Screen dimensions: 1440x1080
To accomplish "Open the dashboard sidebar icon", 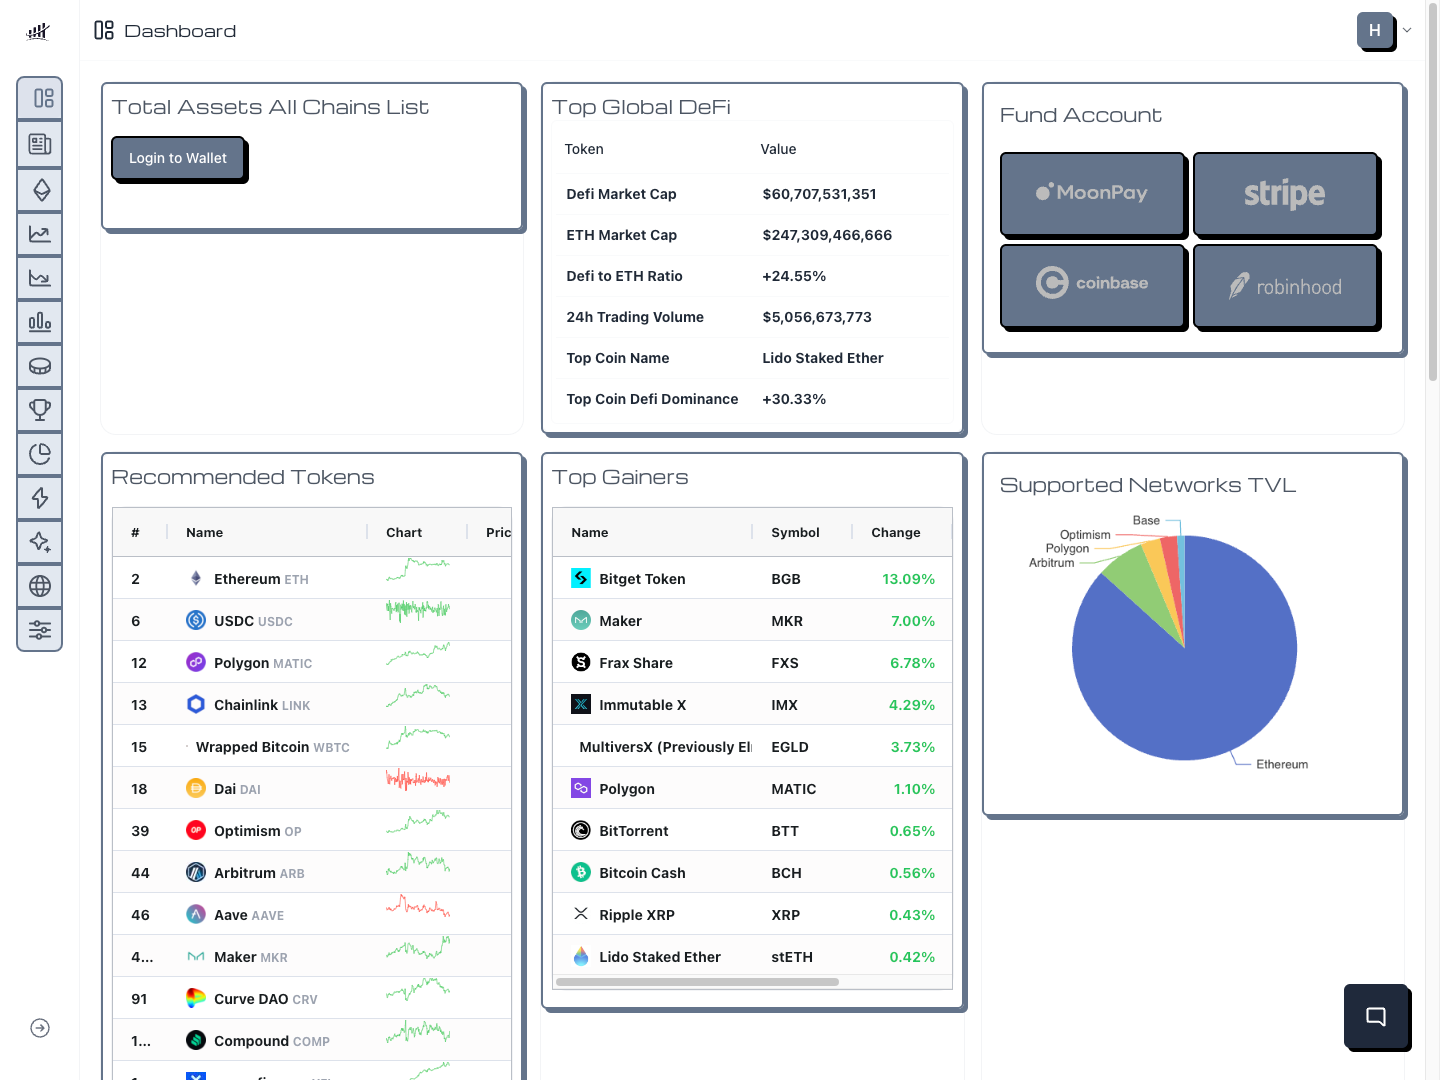I will [40, 98].
